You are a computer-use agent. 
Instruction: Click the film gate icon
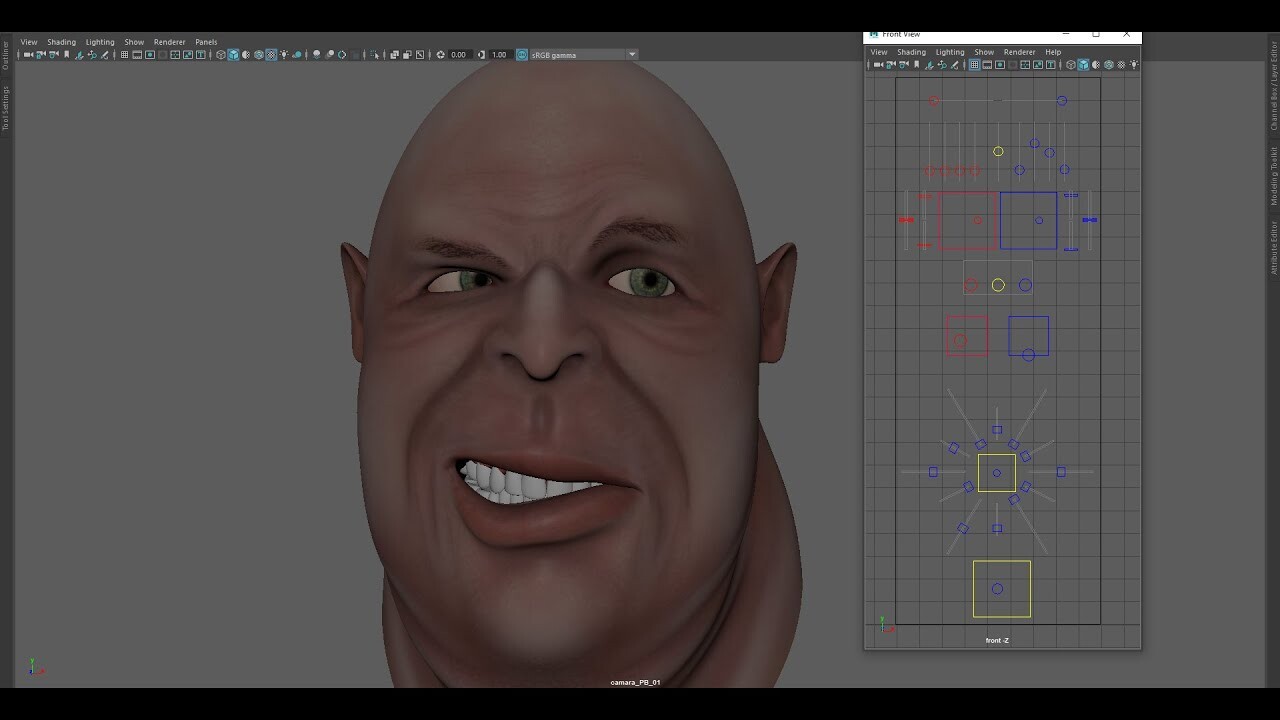(x=137, y=54)
